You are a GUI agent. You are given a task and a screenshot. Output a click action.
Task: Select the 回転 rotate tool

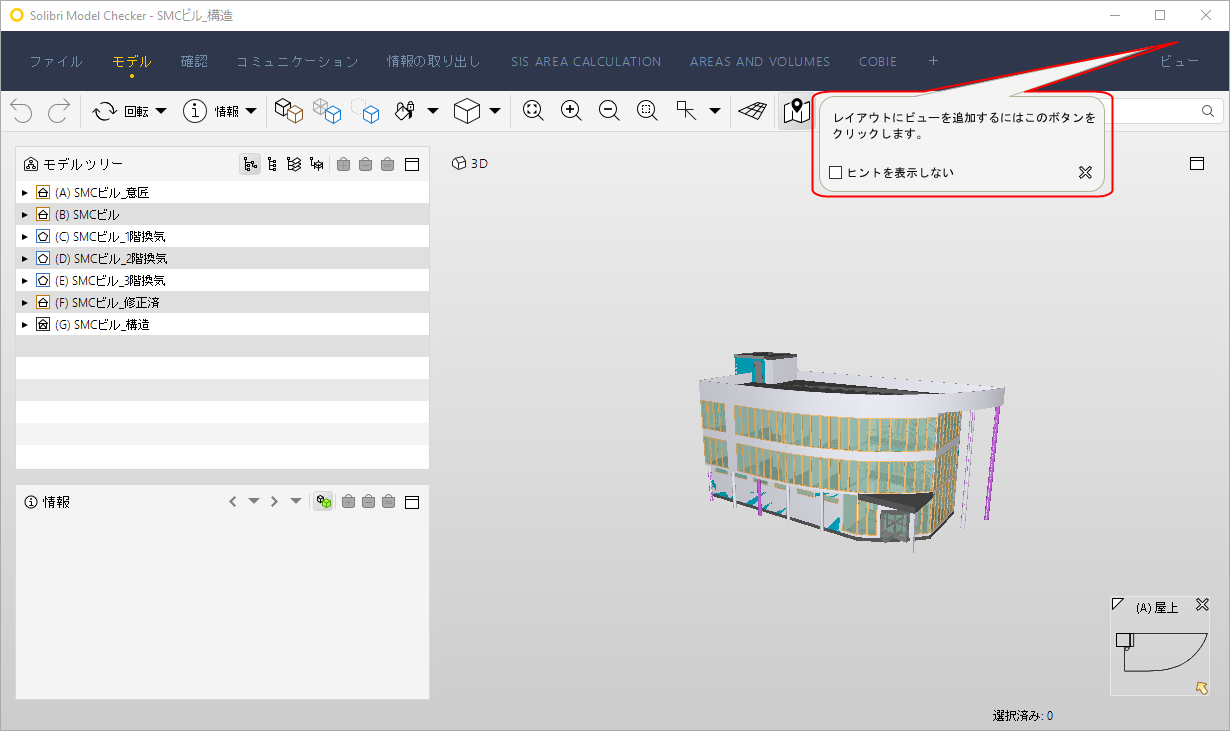click(x=120, y=111)
